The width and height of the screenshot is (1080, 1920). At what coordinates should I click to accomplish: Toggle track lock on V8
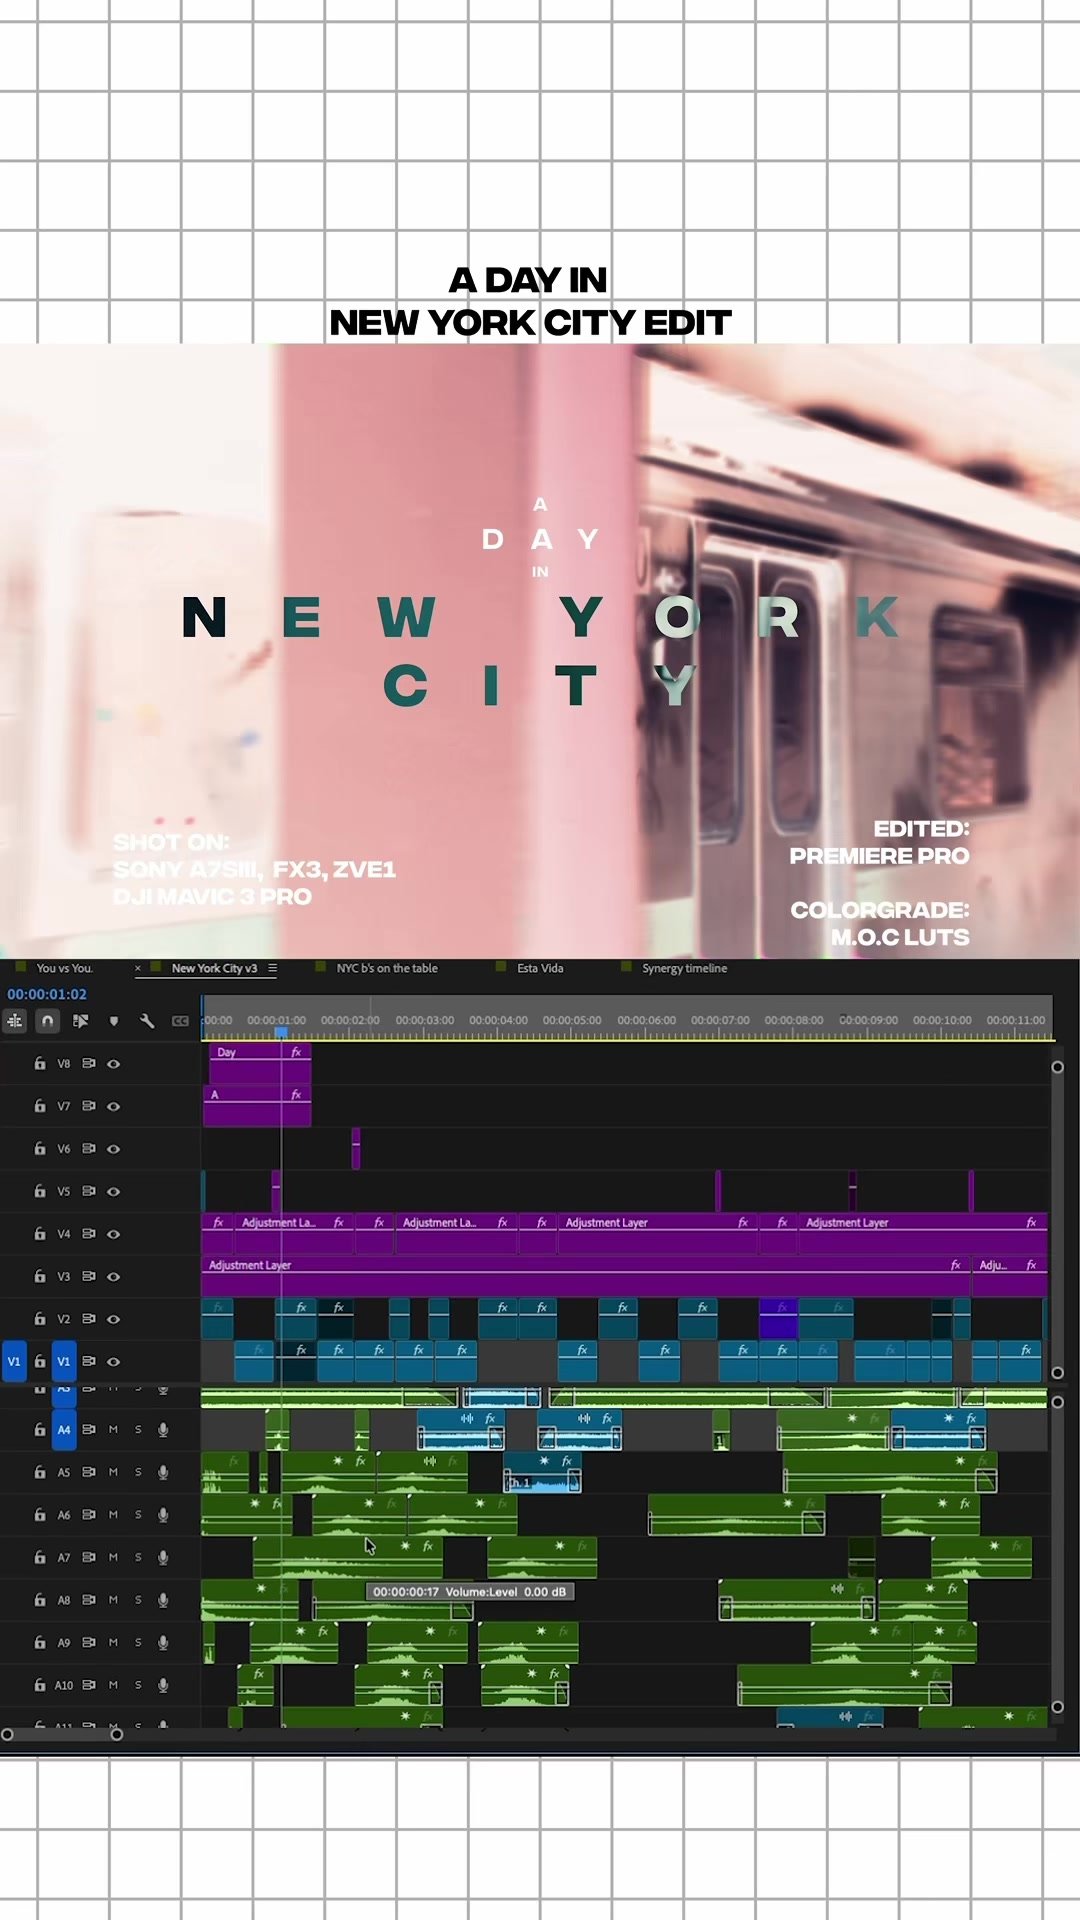(x=40, y=1063)
